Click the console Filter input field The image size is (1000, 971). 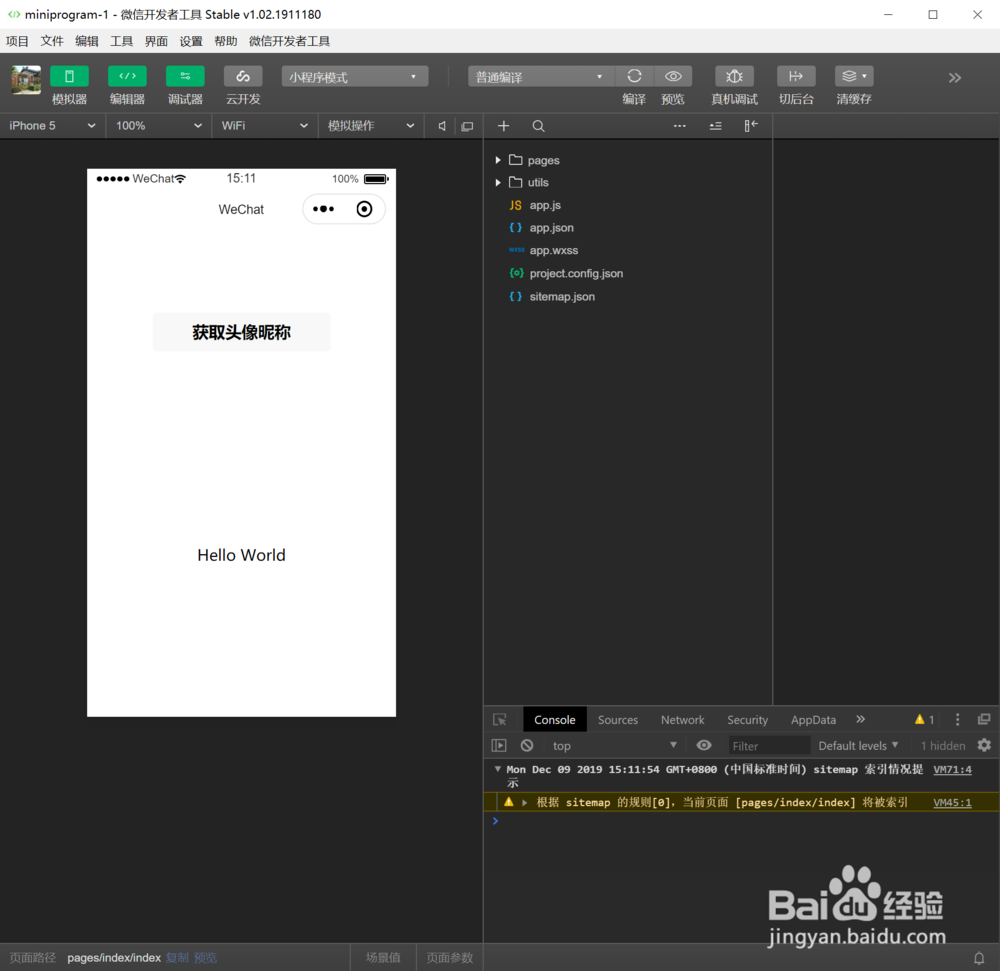768,745
